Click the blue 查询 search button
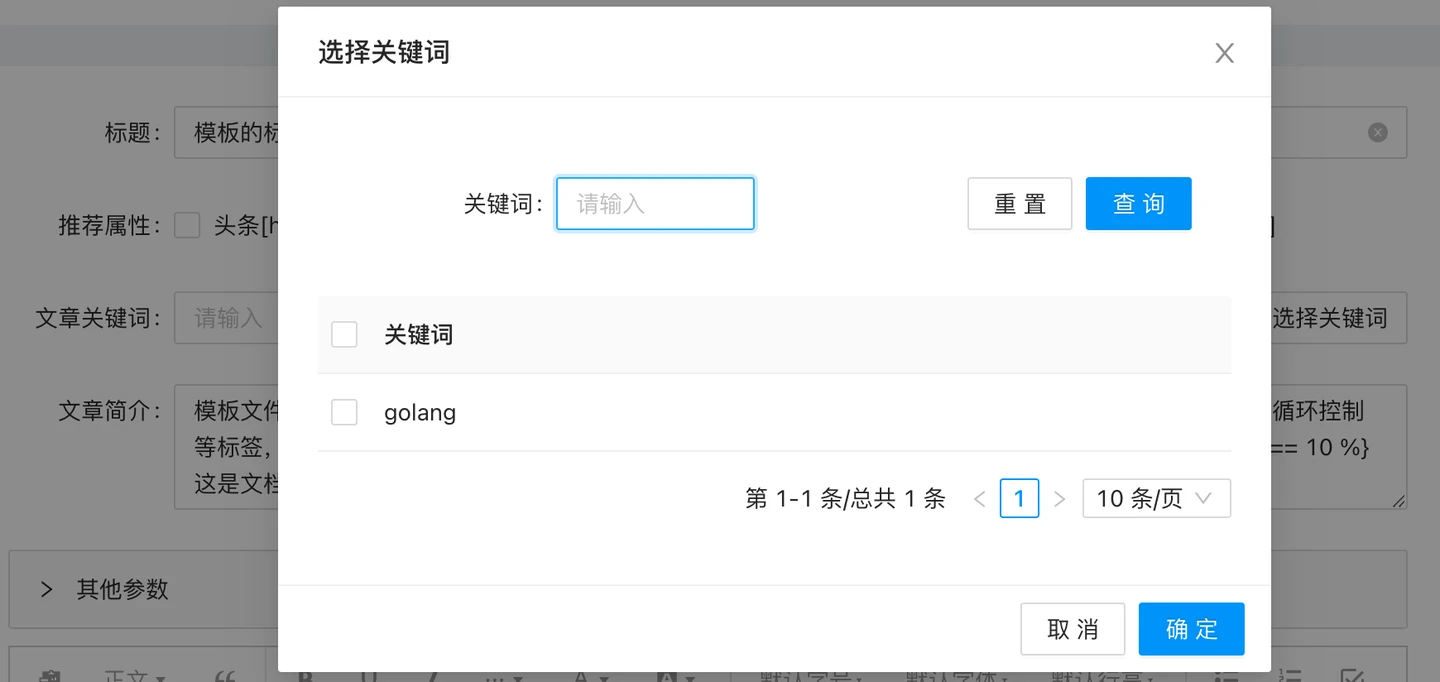Screen dimensions: 1440x682 [1138, 204]
